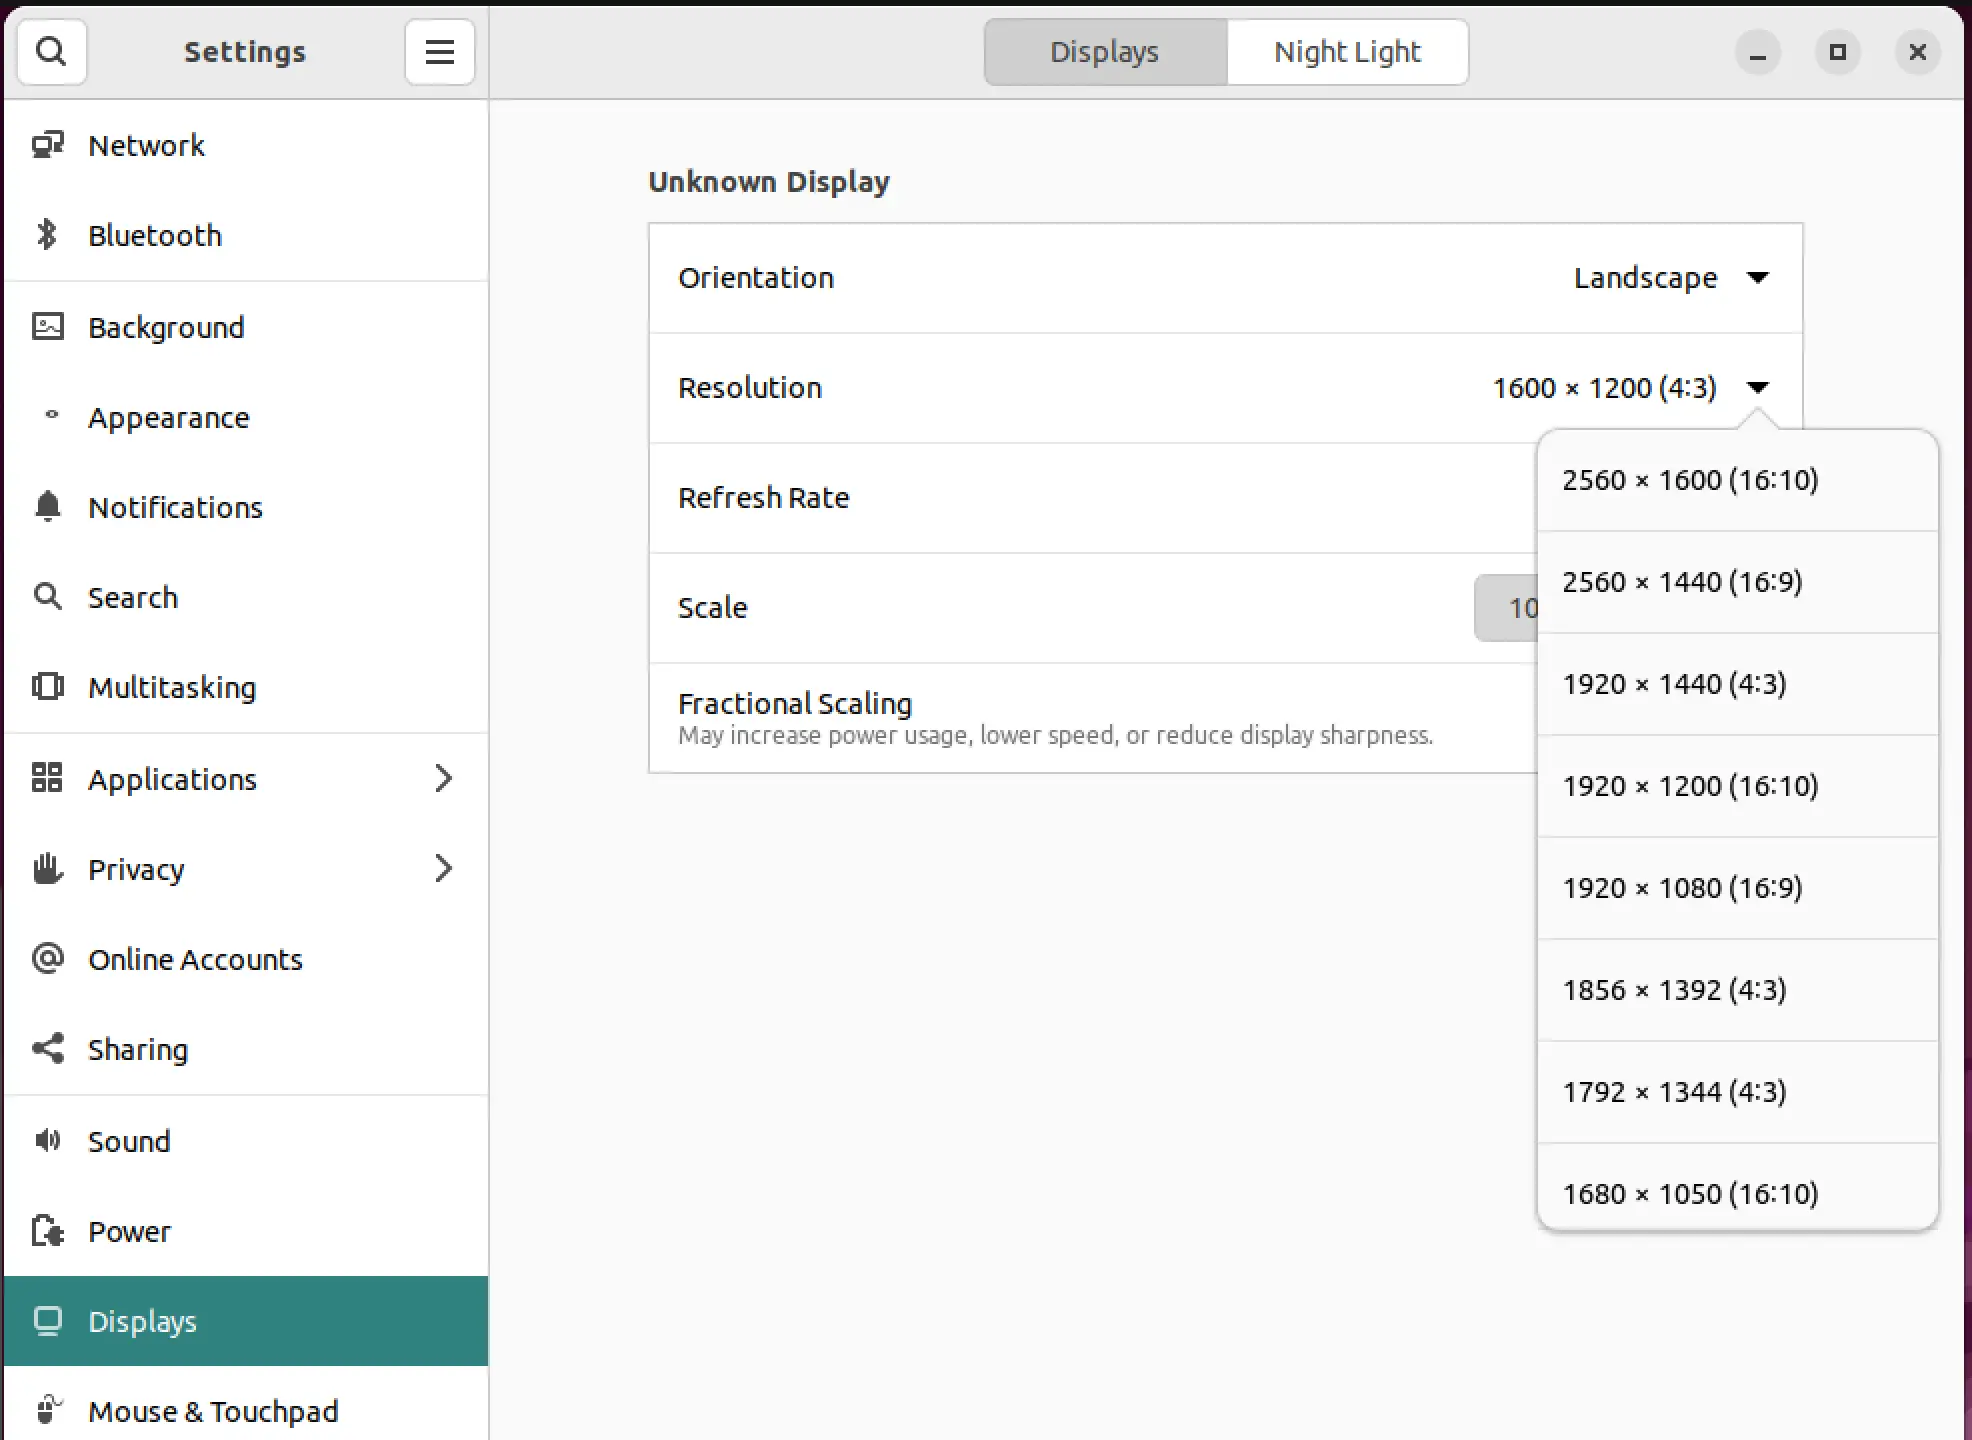Open Network settings label
Image resolution: width=1972 pixels, height=1440 pixels.
pos(146,145)
